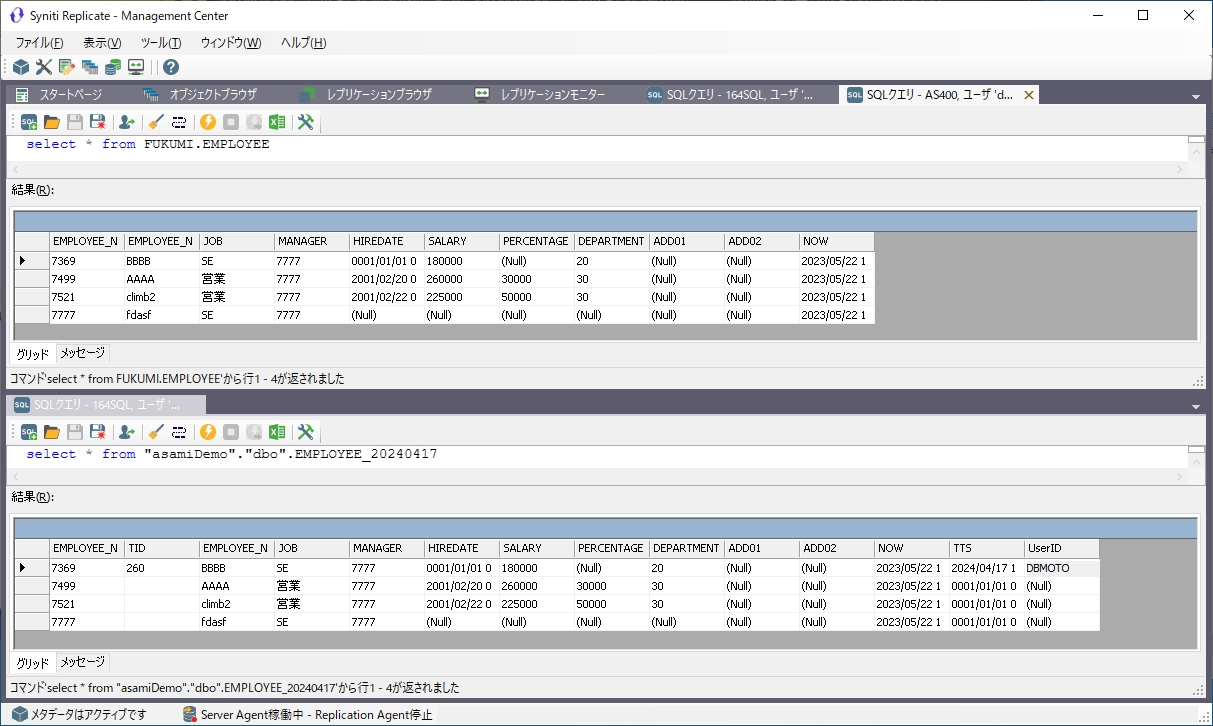Clear the FUKUMI.EMPLOYEE query with the brush icon
Screen dimensions: 1213x726
tap(156, 122)
